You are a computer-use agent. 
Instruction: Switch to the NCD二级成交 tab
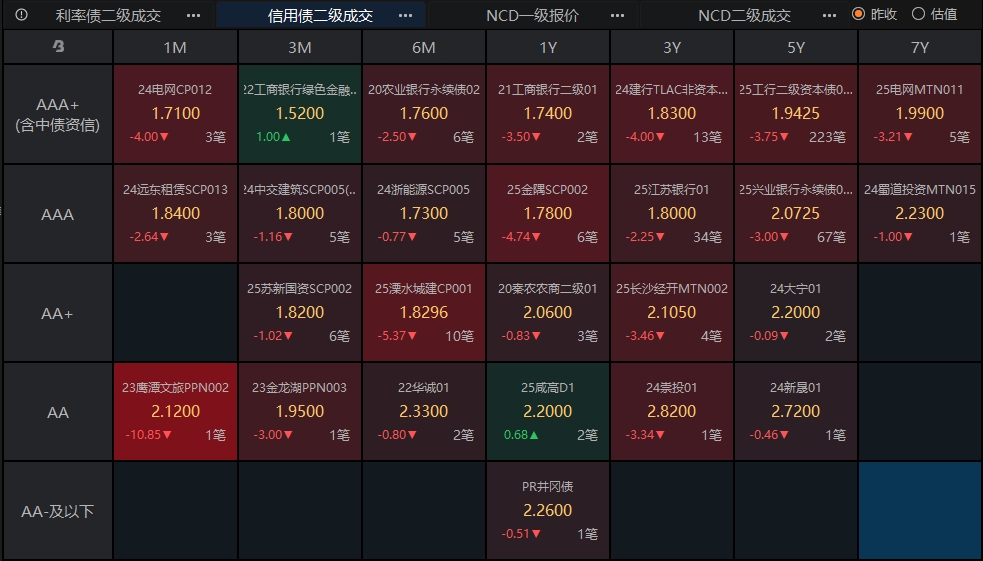click(x=744, y=15)
